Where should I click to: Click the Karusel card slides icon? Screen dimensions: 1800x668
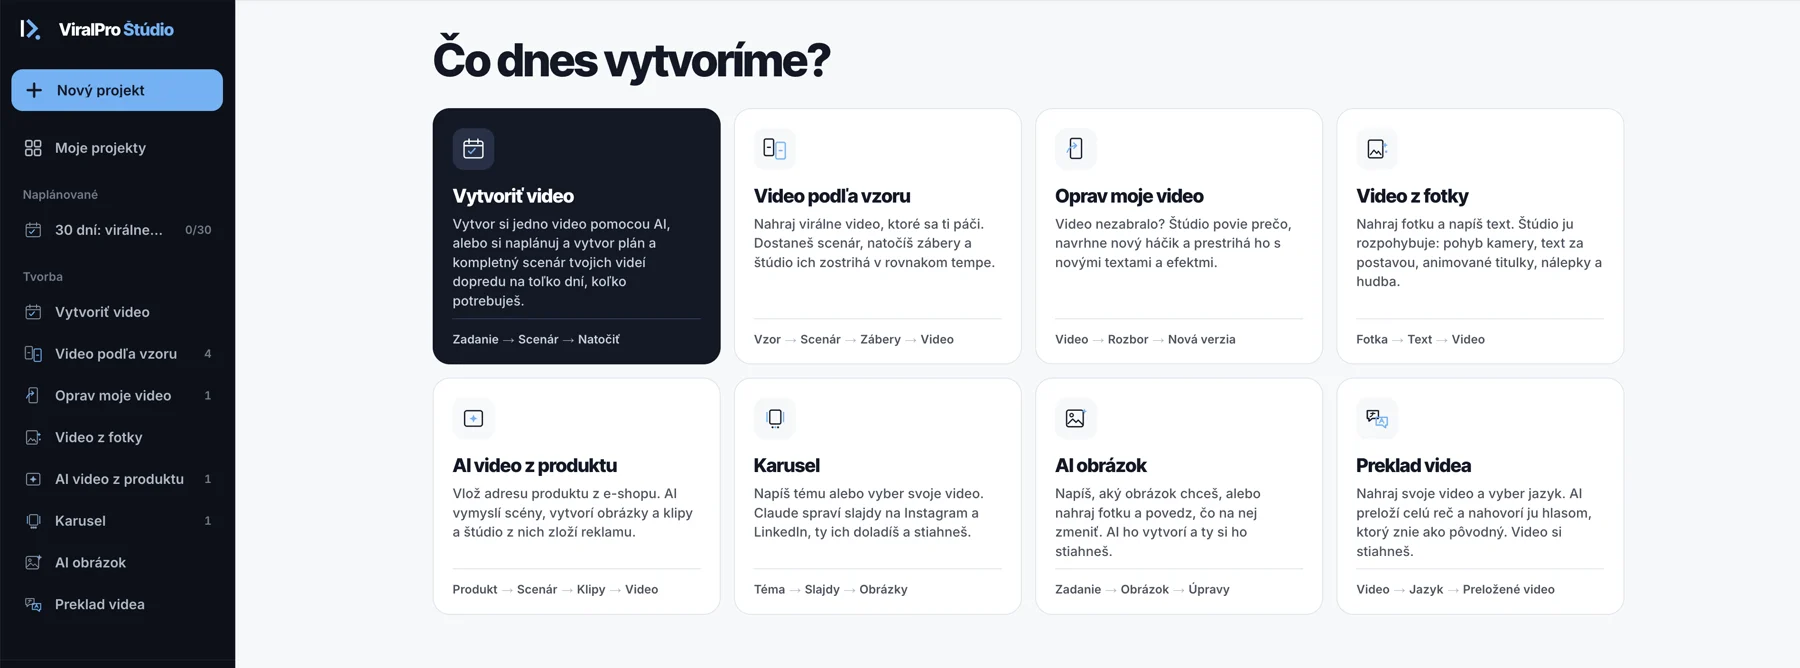(x=774, y=418)
